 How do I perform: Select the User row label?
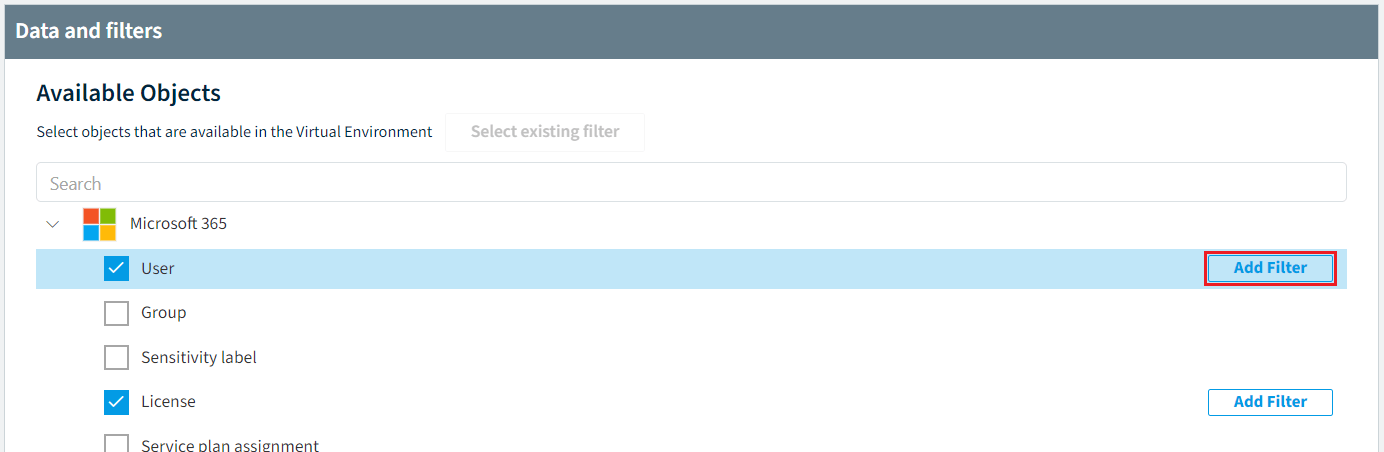158,269
